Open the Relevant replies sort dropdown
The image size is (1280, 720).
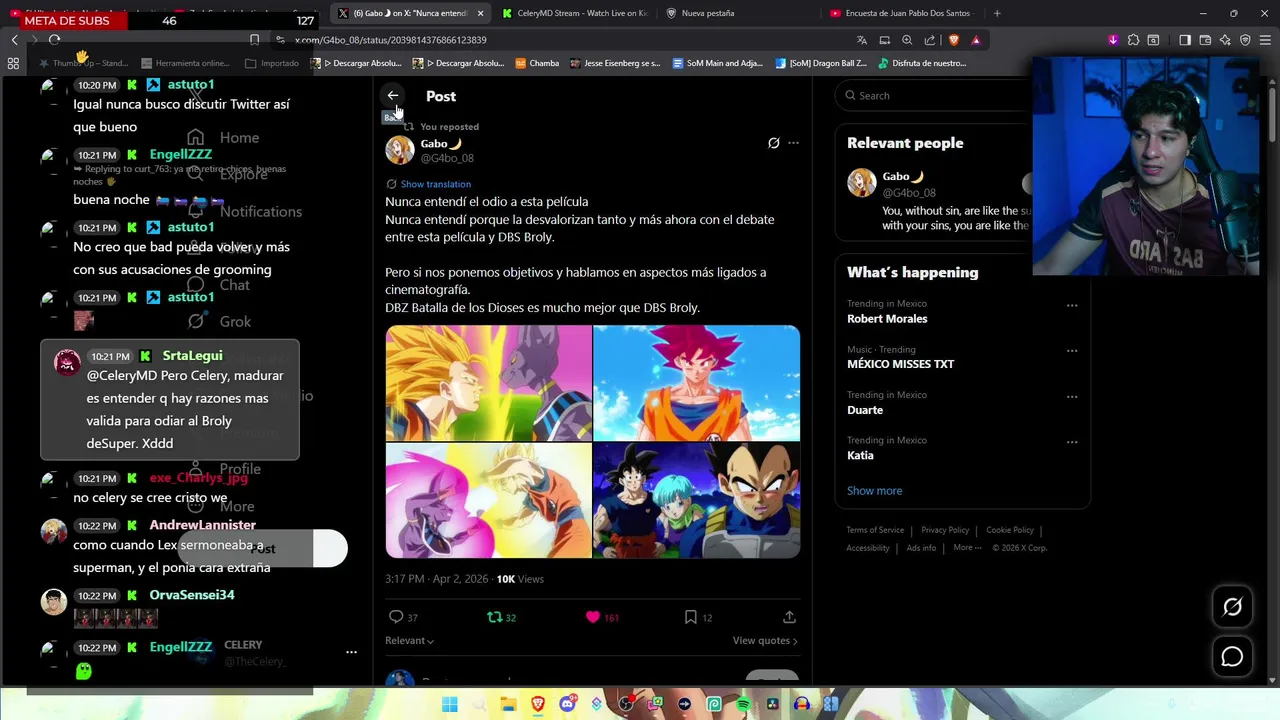coord(409,640)
